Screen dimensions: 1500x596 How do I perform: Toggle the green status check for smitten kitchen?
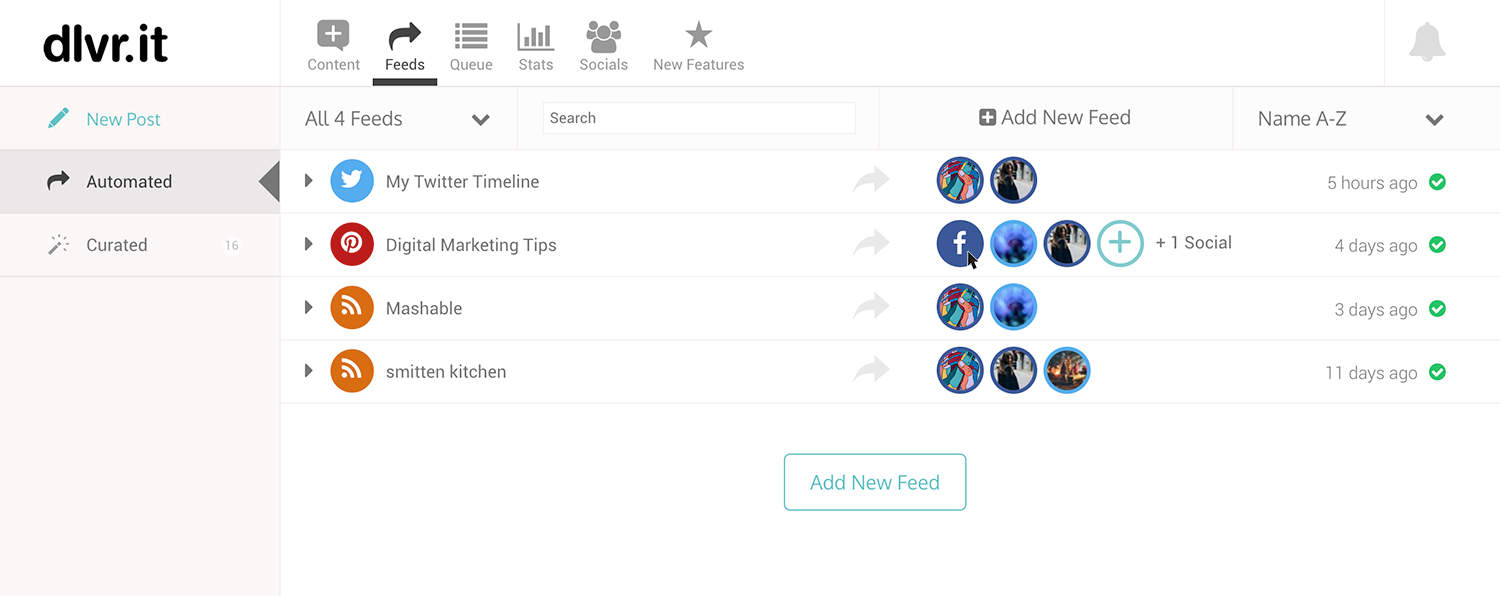pyautogui.click(x=1437, y=372)
